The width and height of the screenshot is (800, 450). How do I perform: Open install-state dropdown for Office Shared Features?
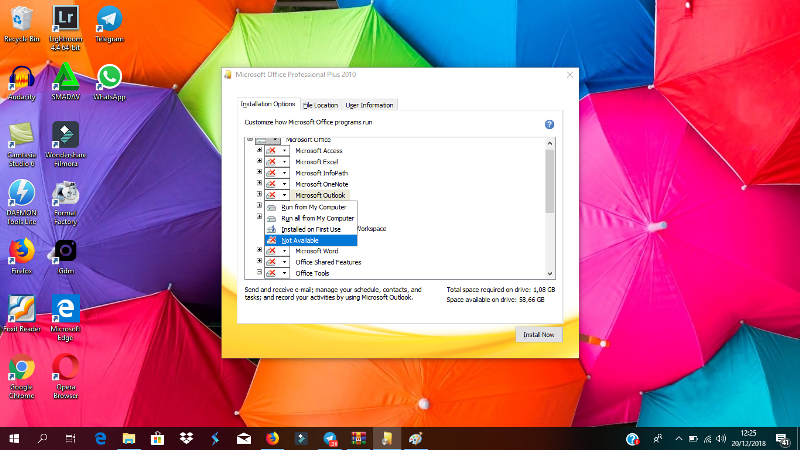(277, 262)
